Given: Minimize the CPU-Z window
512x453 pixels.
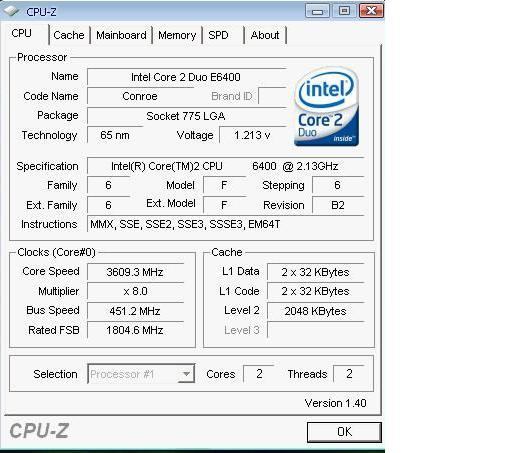Looking at the screenshot, I should pos(317,11).
